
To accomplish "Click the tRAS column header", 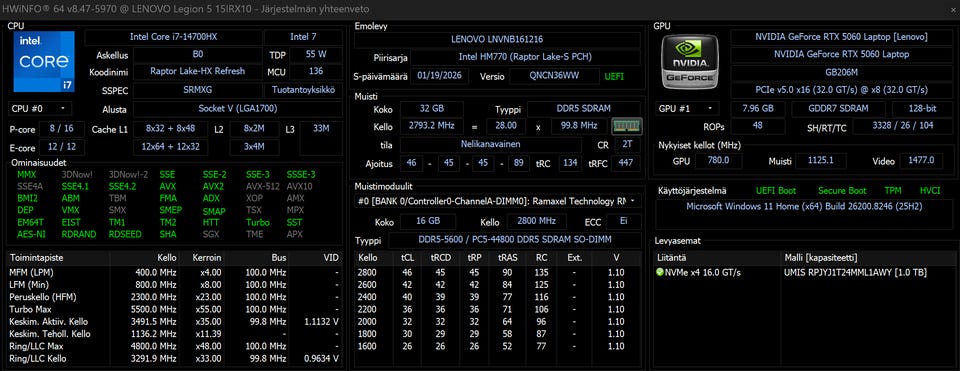I will (508, 258).
